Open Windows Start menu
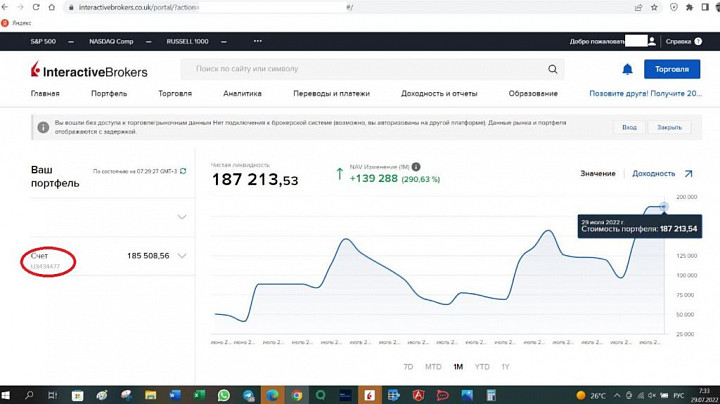Viewport: 720px width, 404px height. tap(6, 395)
